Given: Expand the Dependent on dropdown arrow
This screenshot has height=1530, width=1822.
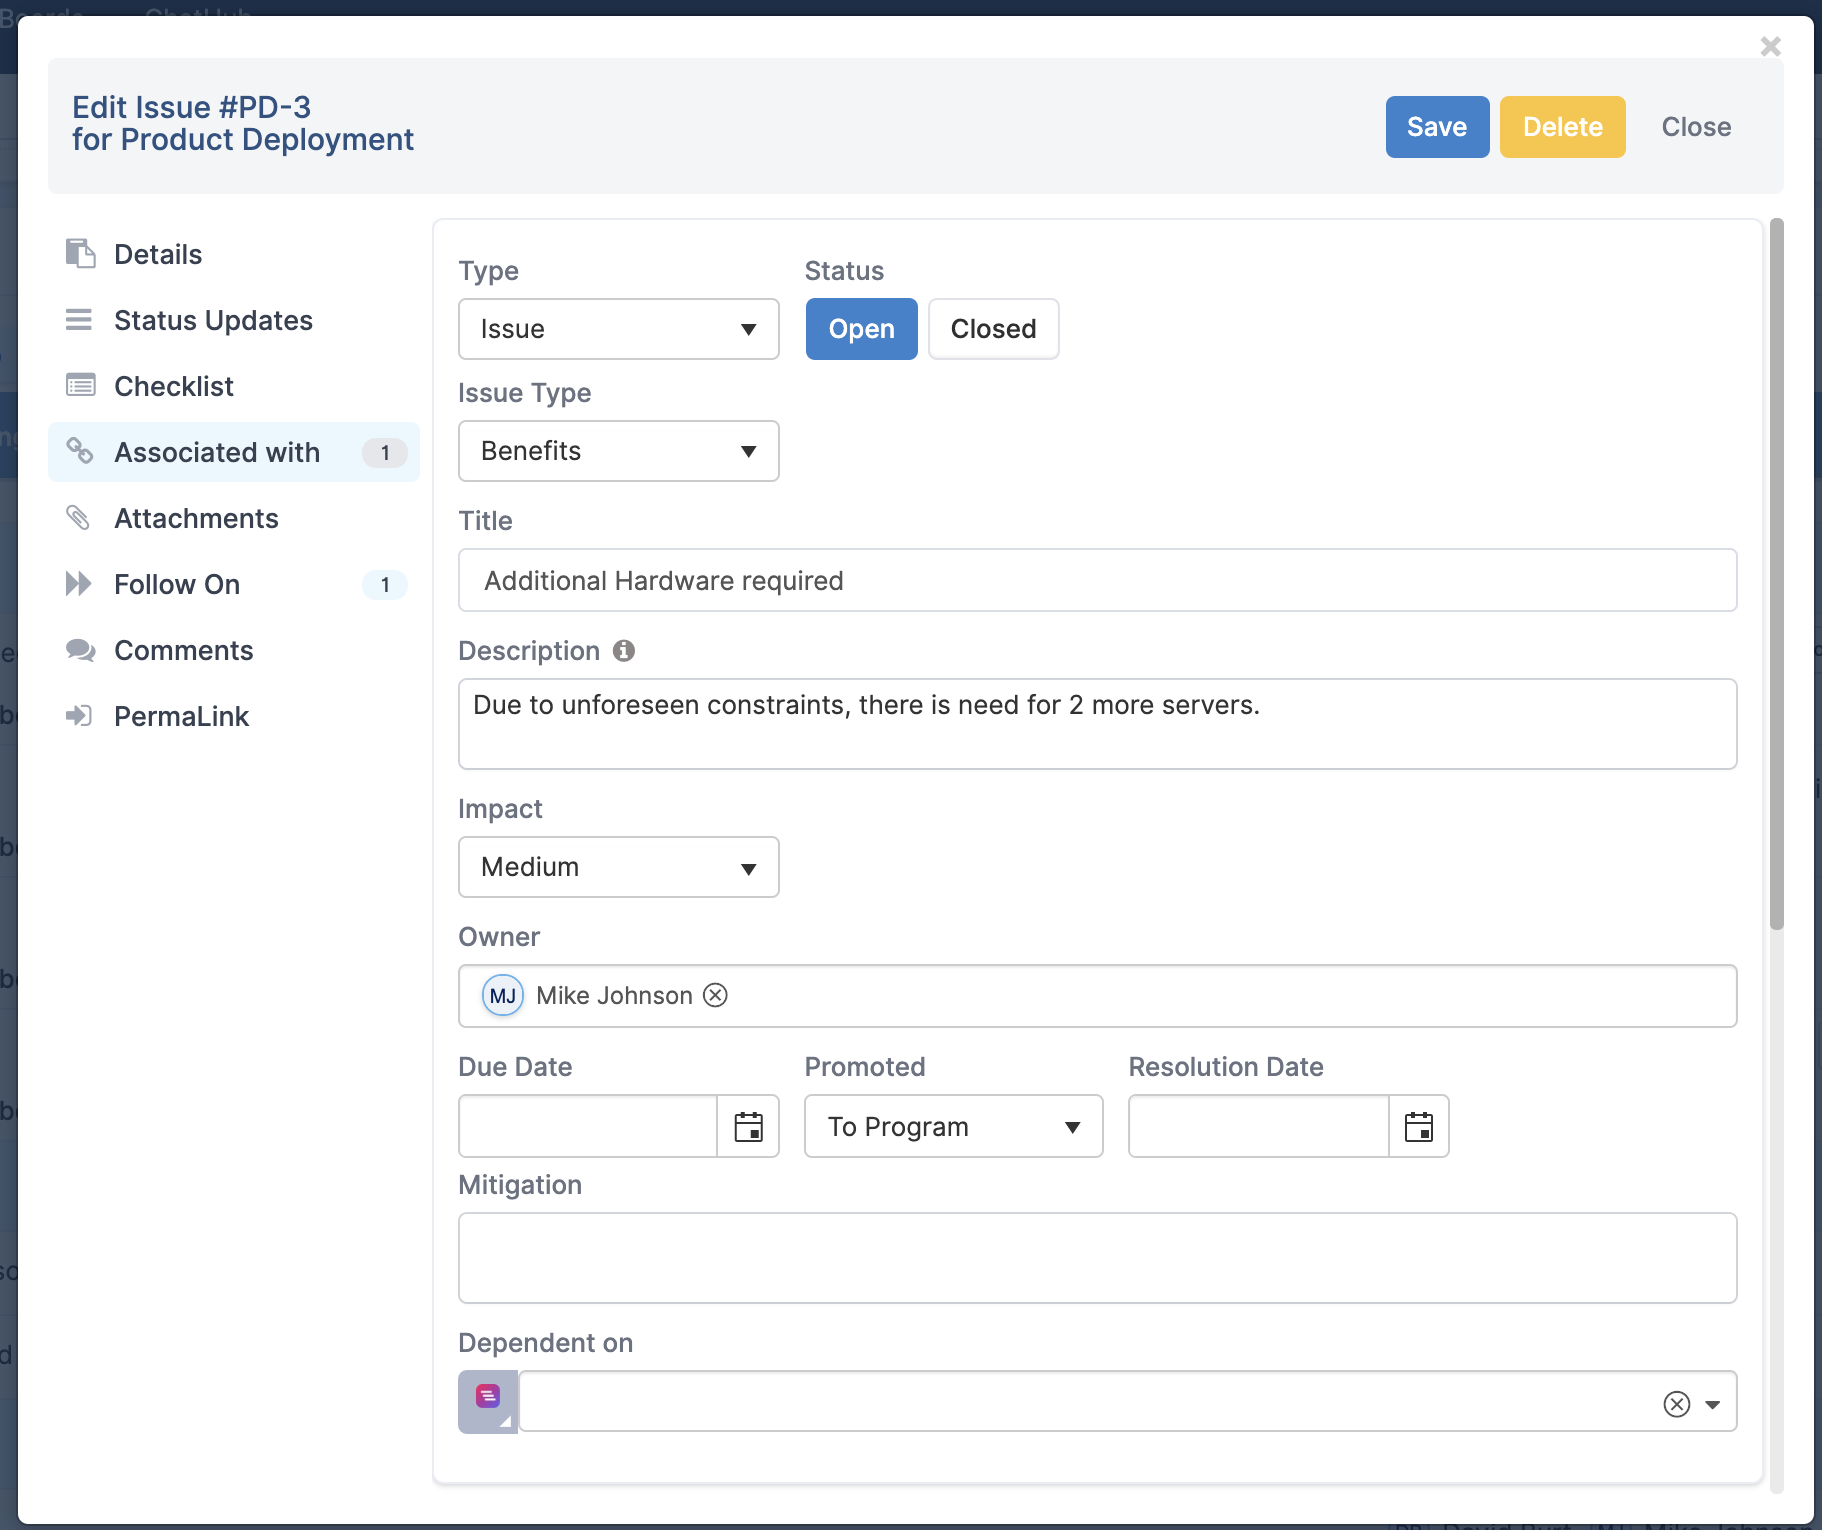Looking at the screenshot, I should (1713, 1404).
